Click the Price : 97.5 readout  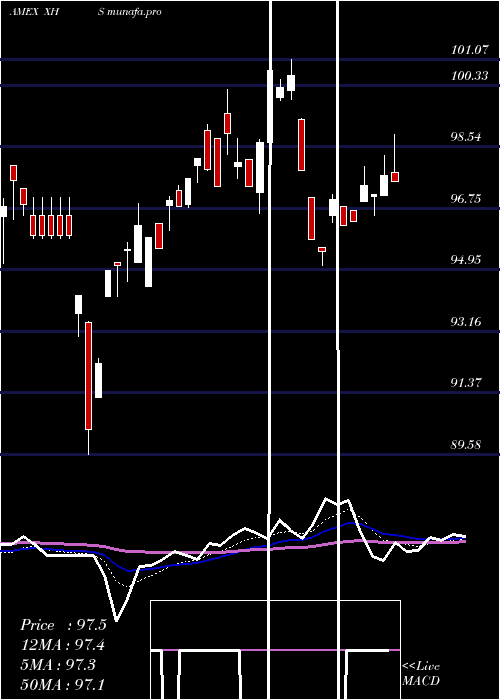pyautogui.click(x=63, y=625)
